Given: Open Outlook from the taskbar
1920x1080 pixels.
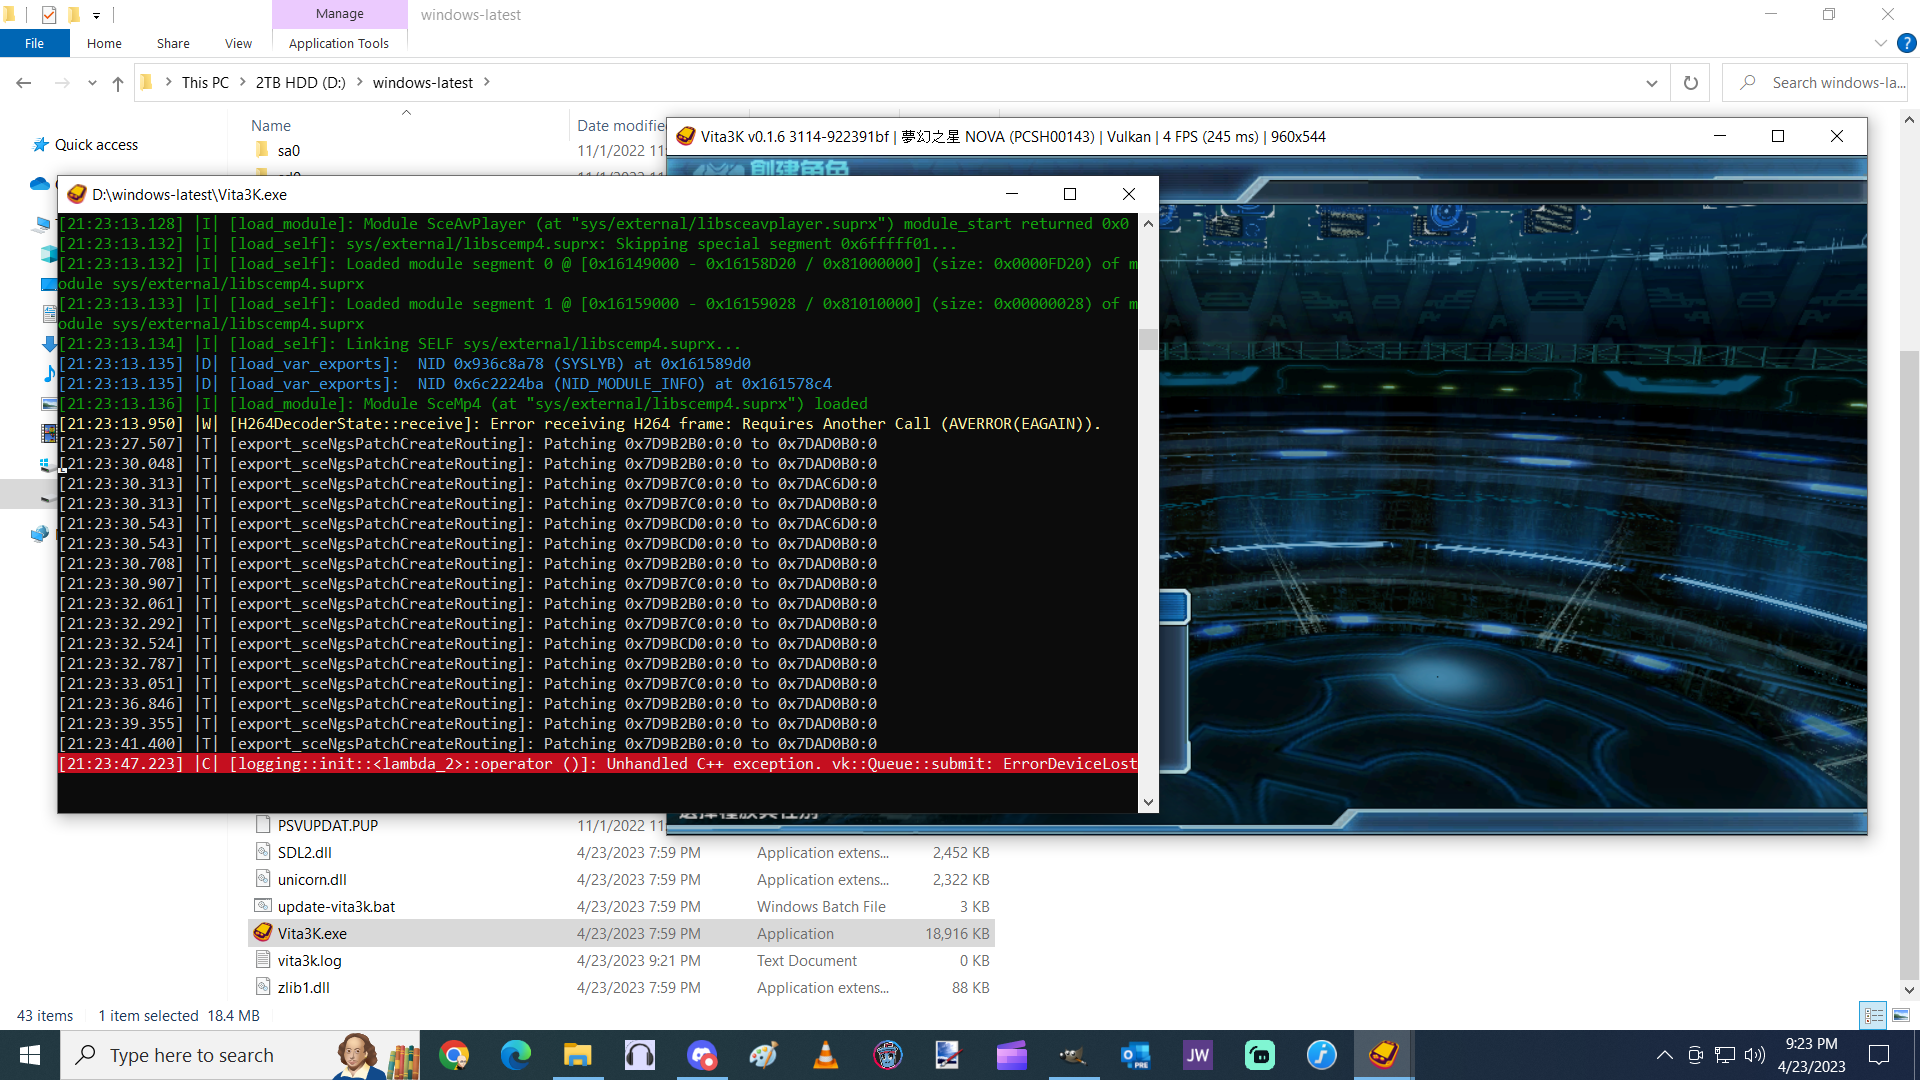Looking at the screenshot, I should [1134, 1055].
